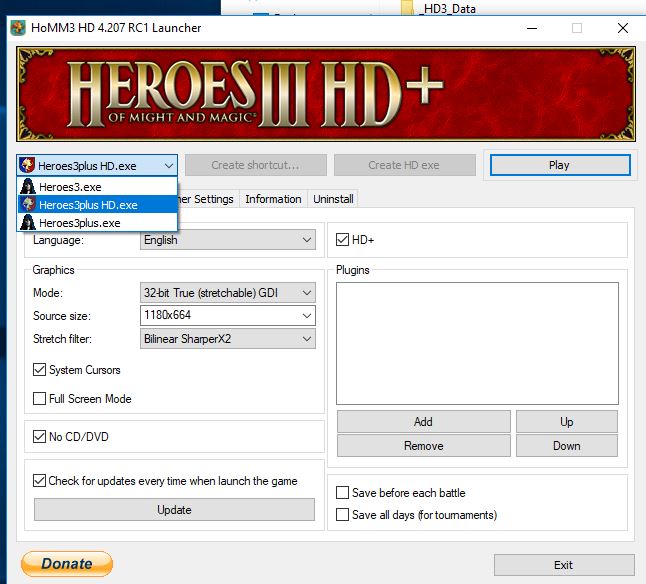This screenshot has width=646, height=584.
Task: Click the yellow Donate button
Action: [x=67, y=564]
